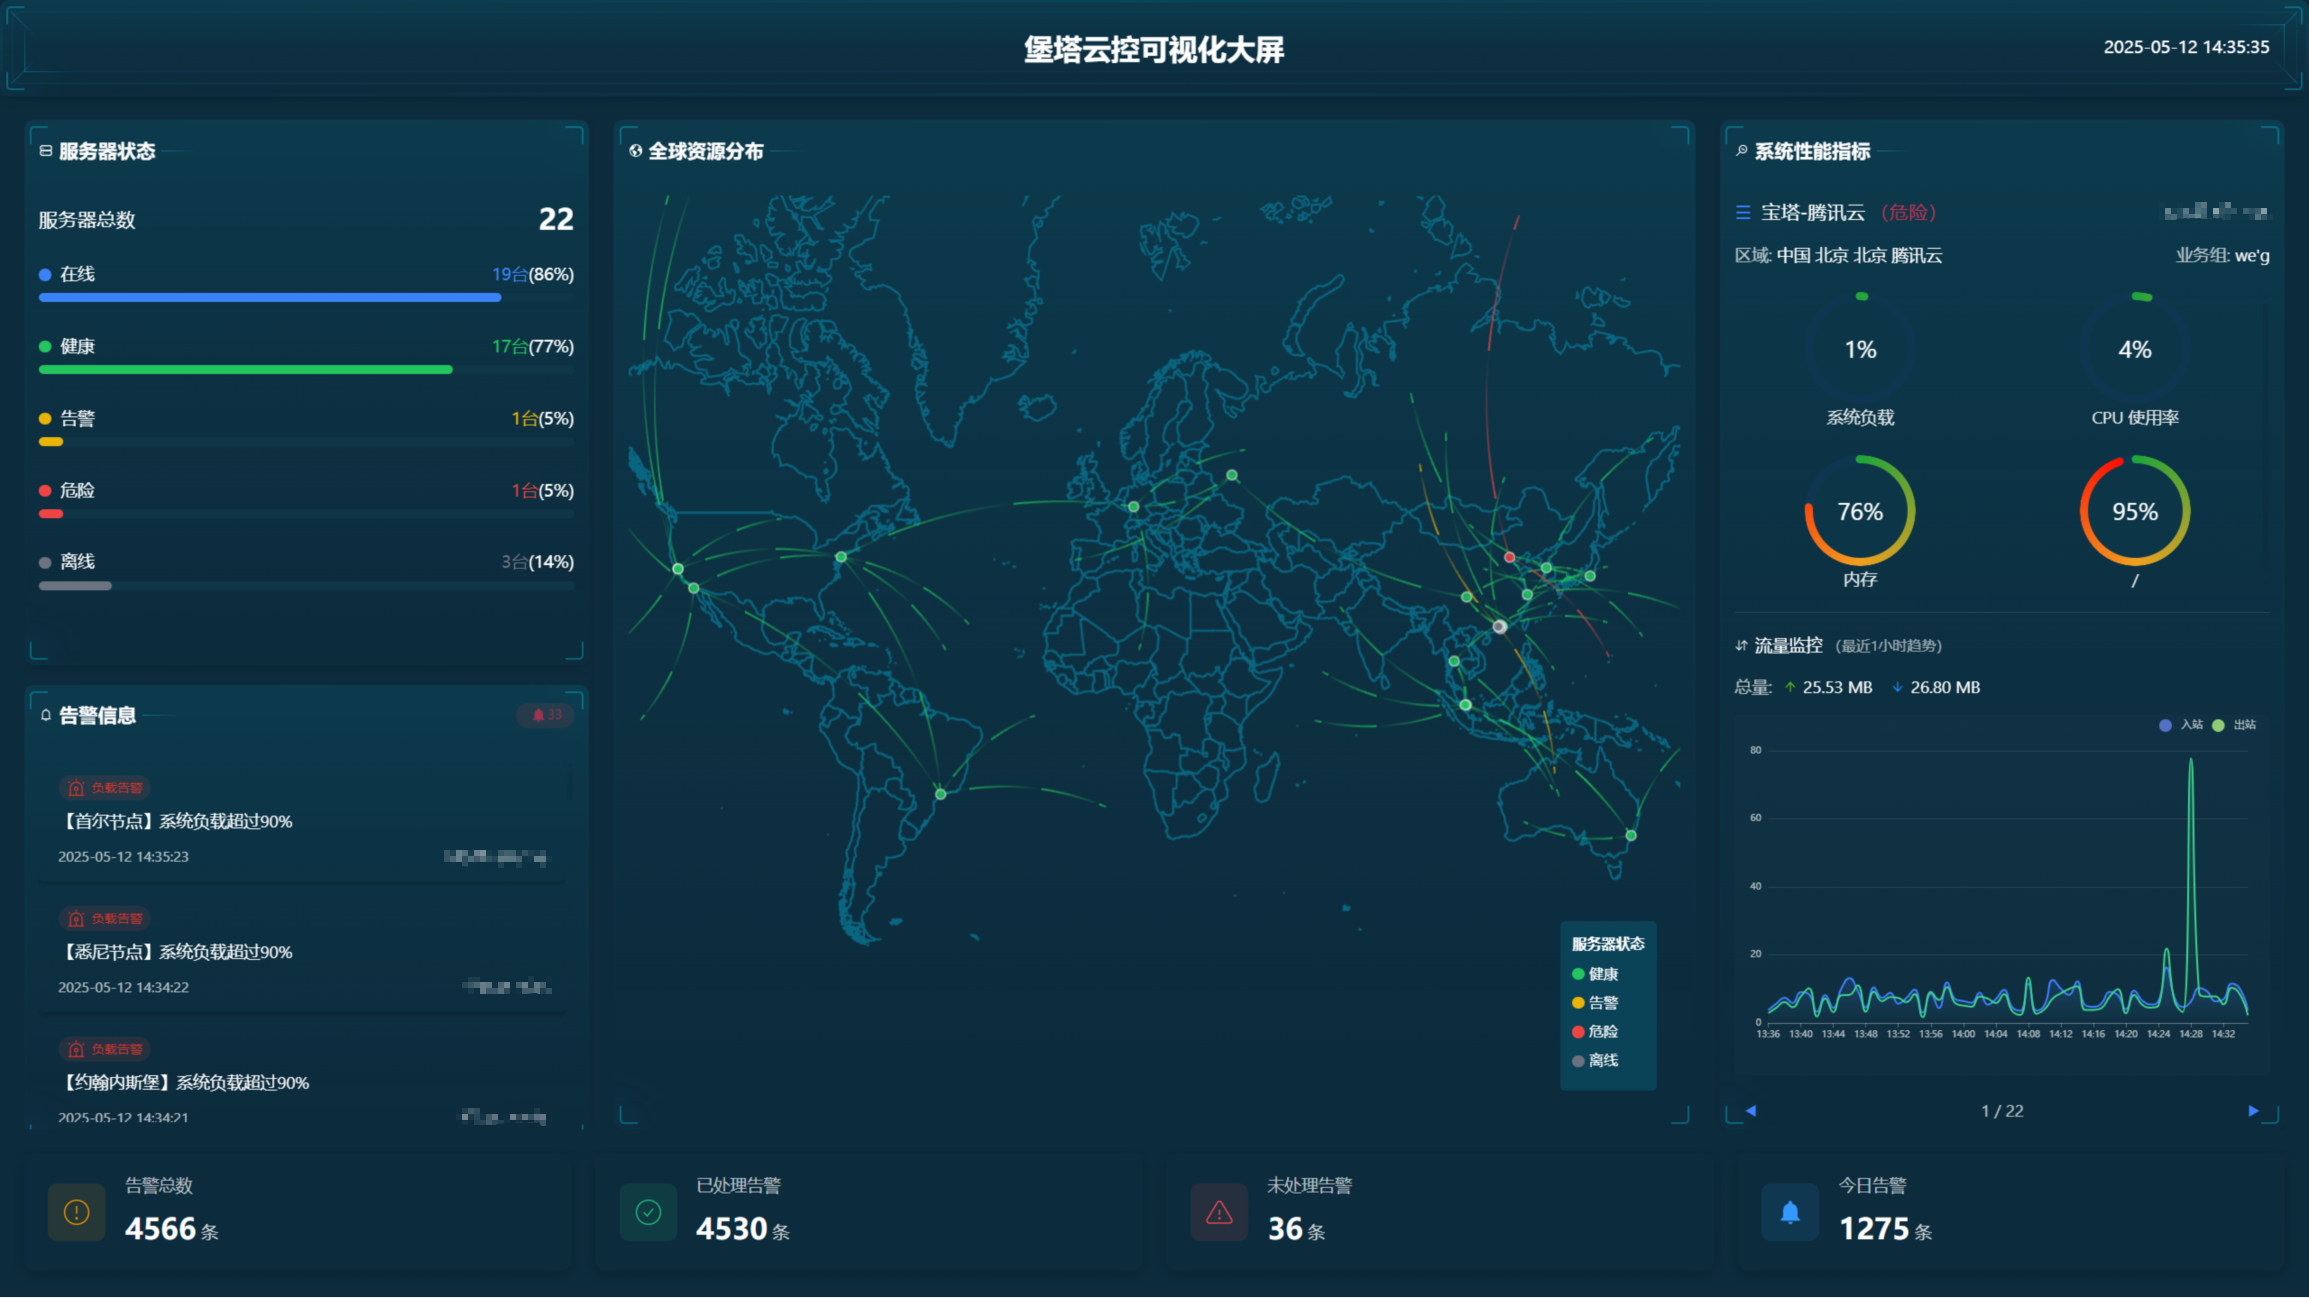Go to next server with right arrow
Screen dimensions: 2309x1298
2253,1111
